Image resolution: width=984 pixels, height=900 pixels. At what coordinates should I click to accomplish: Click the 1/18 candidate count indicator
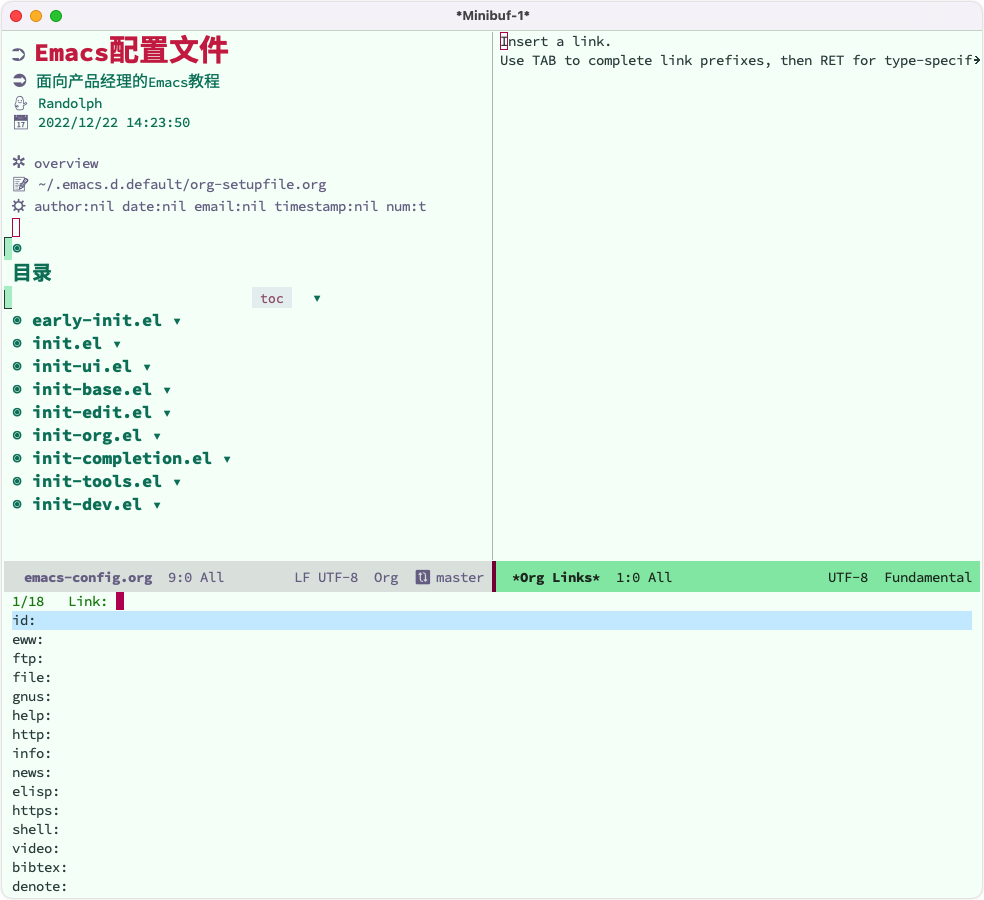tap(28, 601)
